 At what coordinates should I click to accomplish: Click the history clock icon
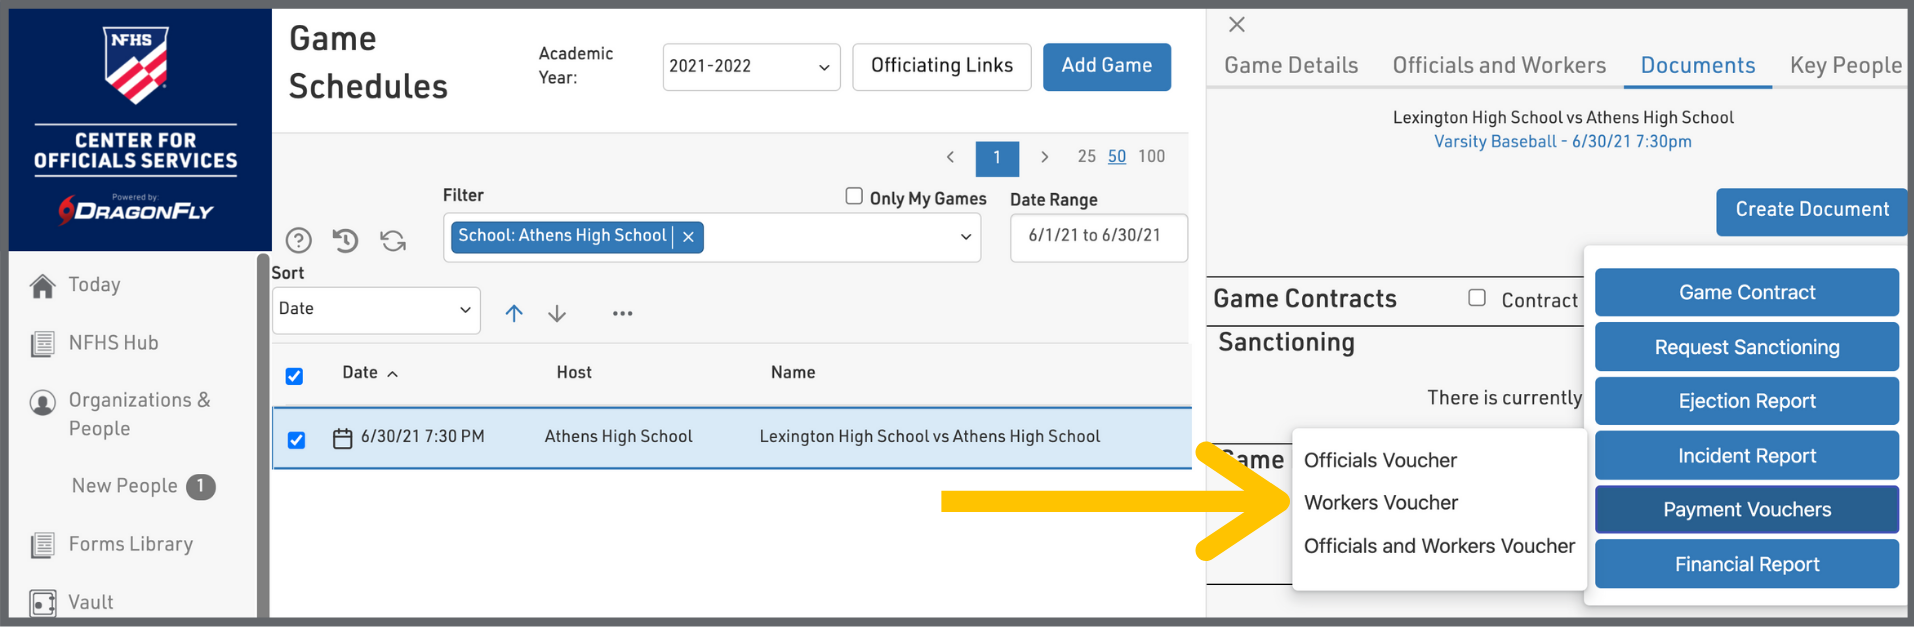click(x=345, y=240)
